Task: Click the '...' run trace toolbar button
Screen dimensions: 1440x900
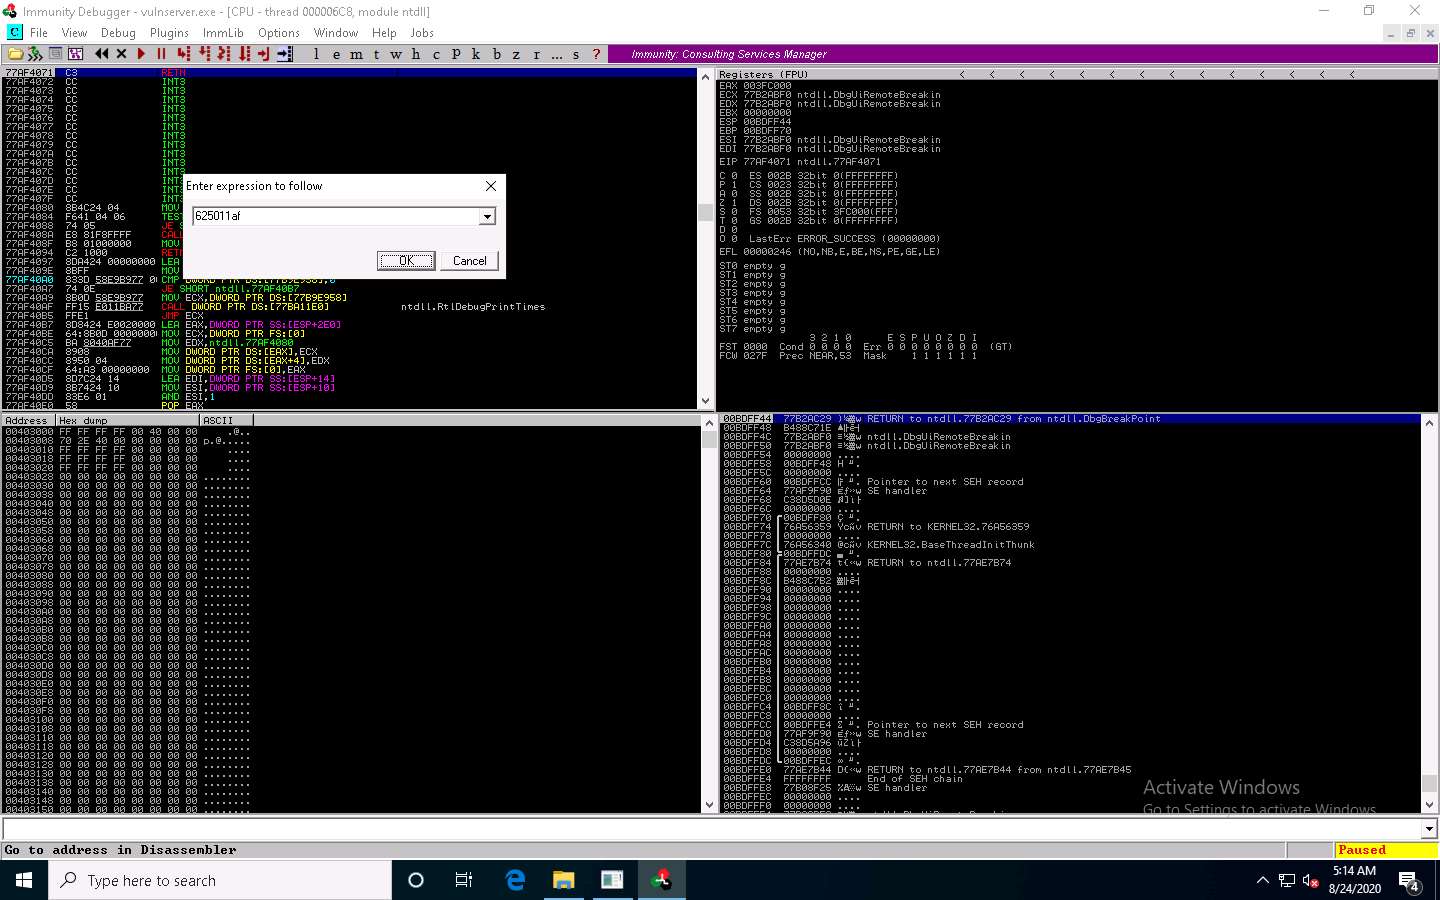Action: pyautogui.click(x=556, y=54)
